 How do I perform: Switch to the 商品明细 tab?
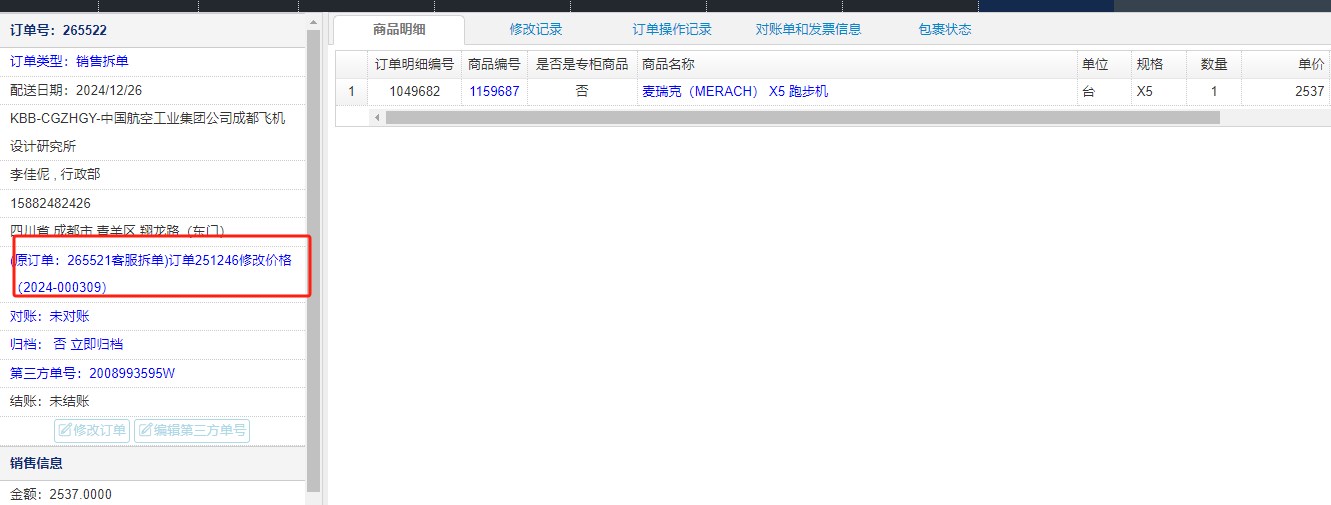click(398, 29)
